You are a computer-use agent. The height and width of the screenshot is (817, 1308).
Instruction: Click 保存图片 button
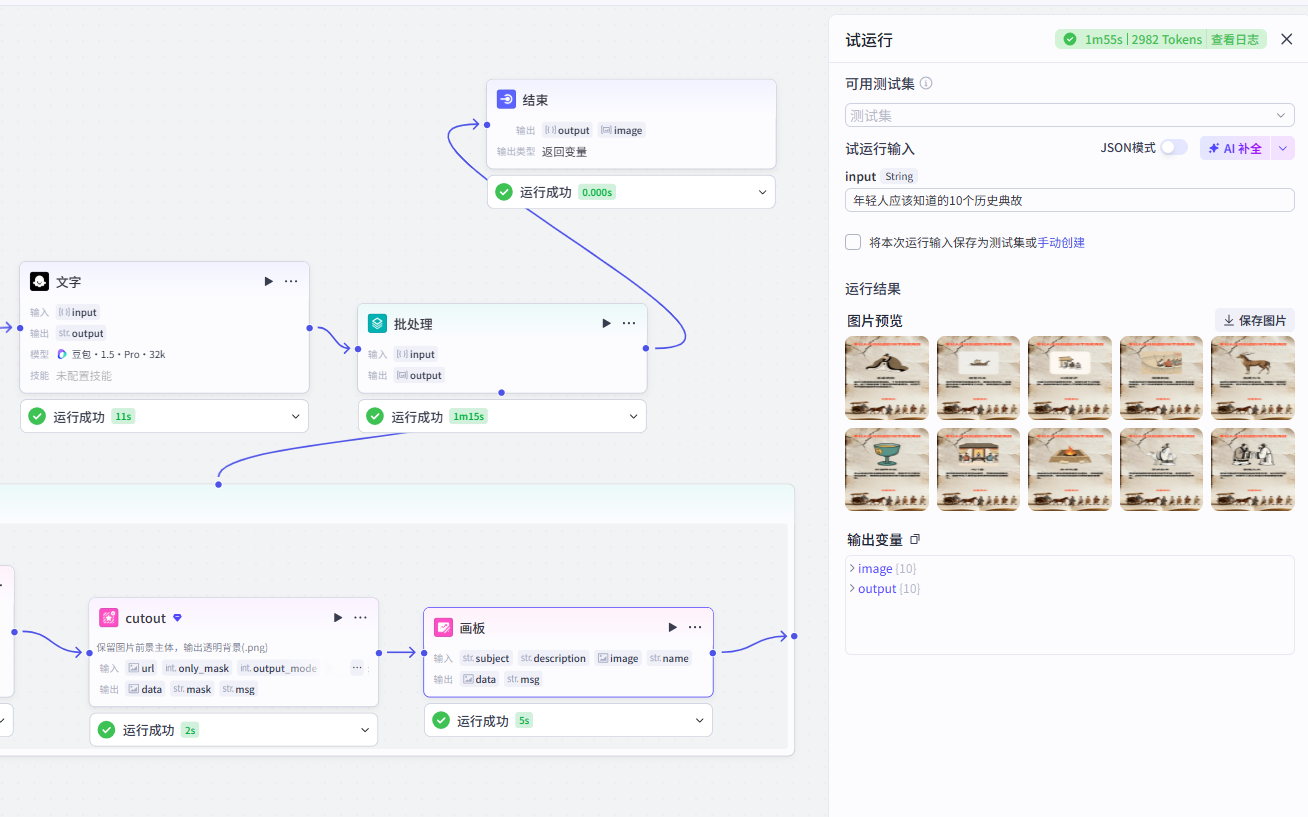1255,320
